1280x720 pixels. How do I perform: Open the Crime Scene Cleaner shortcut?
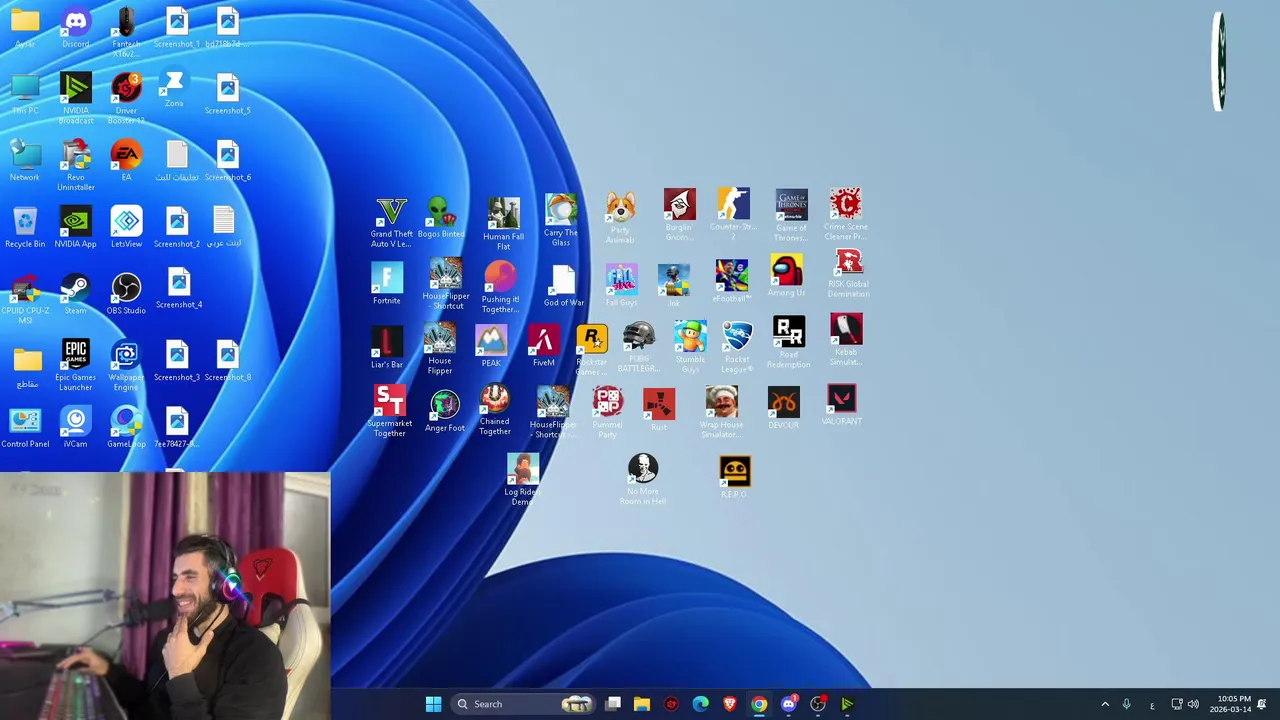click(845, 213)
